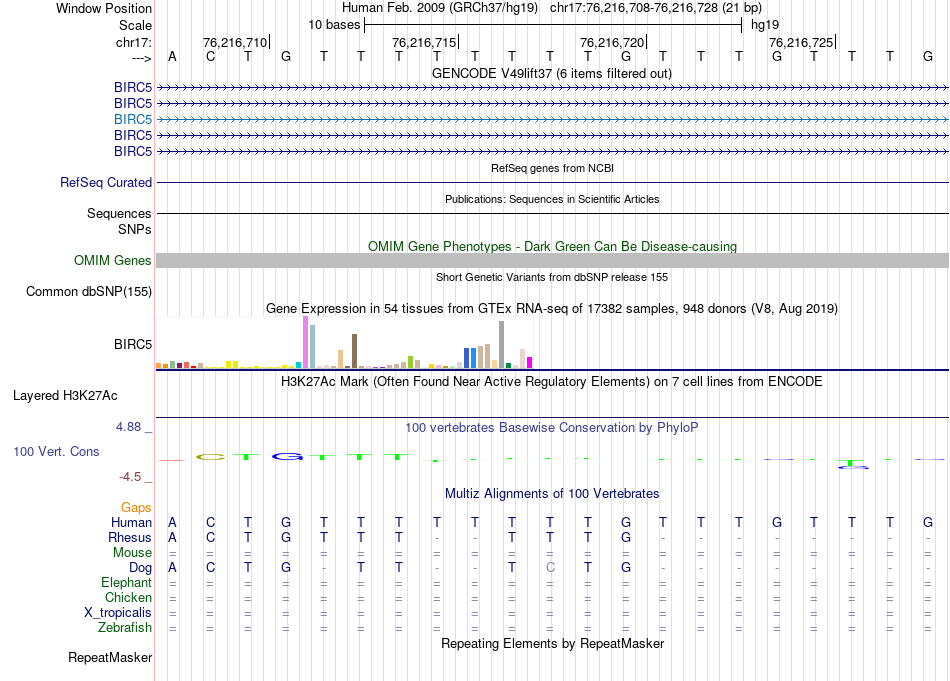The image size is (950, 681).
Task: Click the large blue G in conservation logo
Action: click(287, 456)
